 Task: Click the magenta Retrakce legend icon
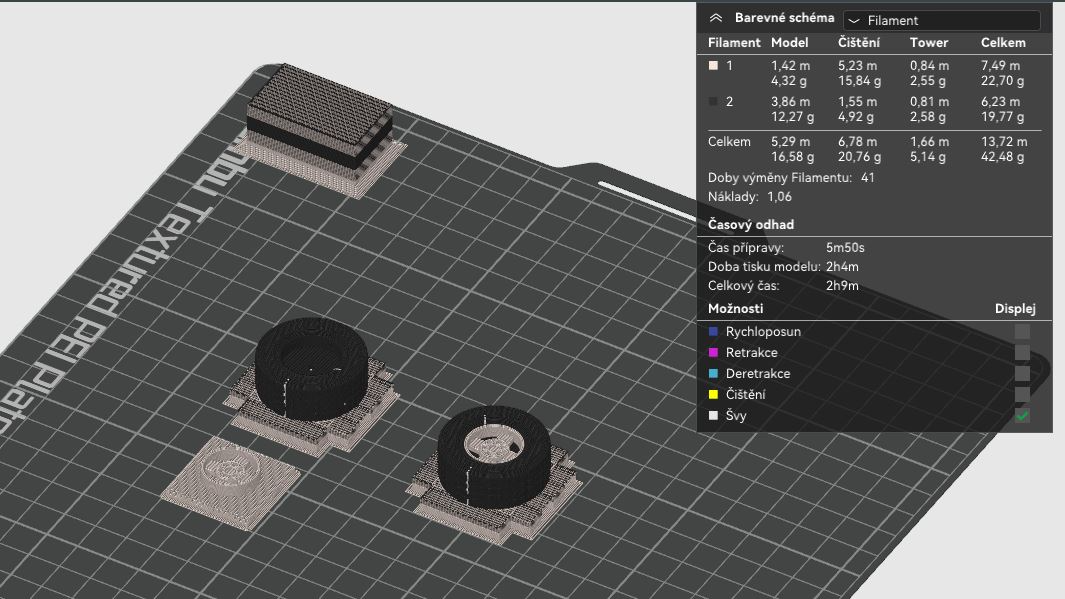(713, 352)
